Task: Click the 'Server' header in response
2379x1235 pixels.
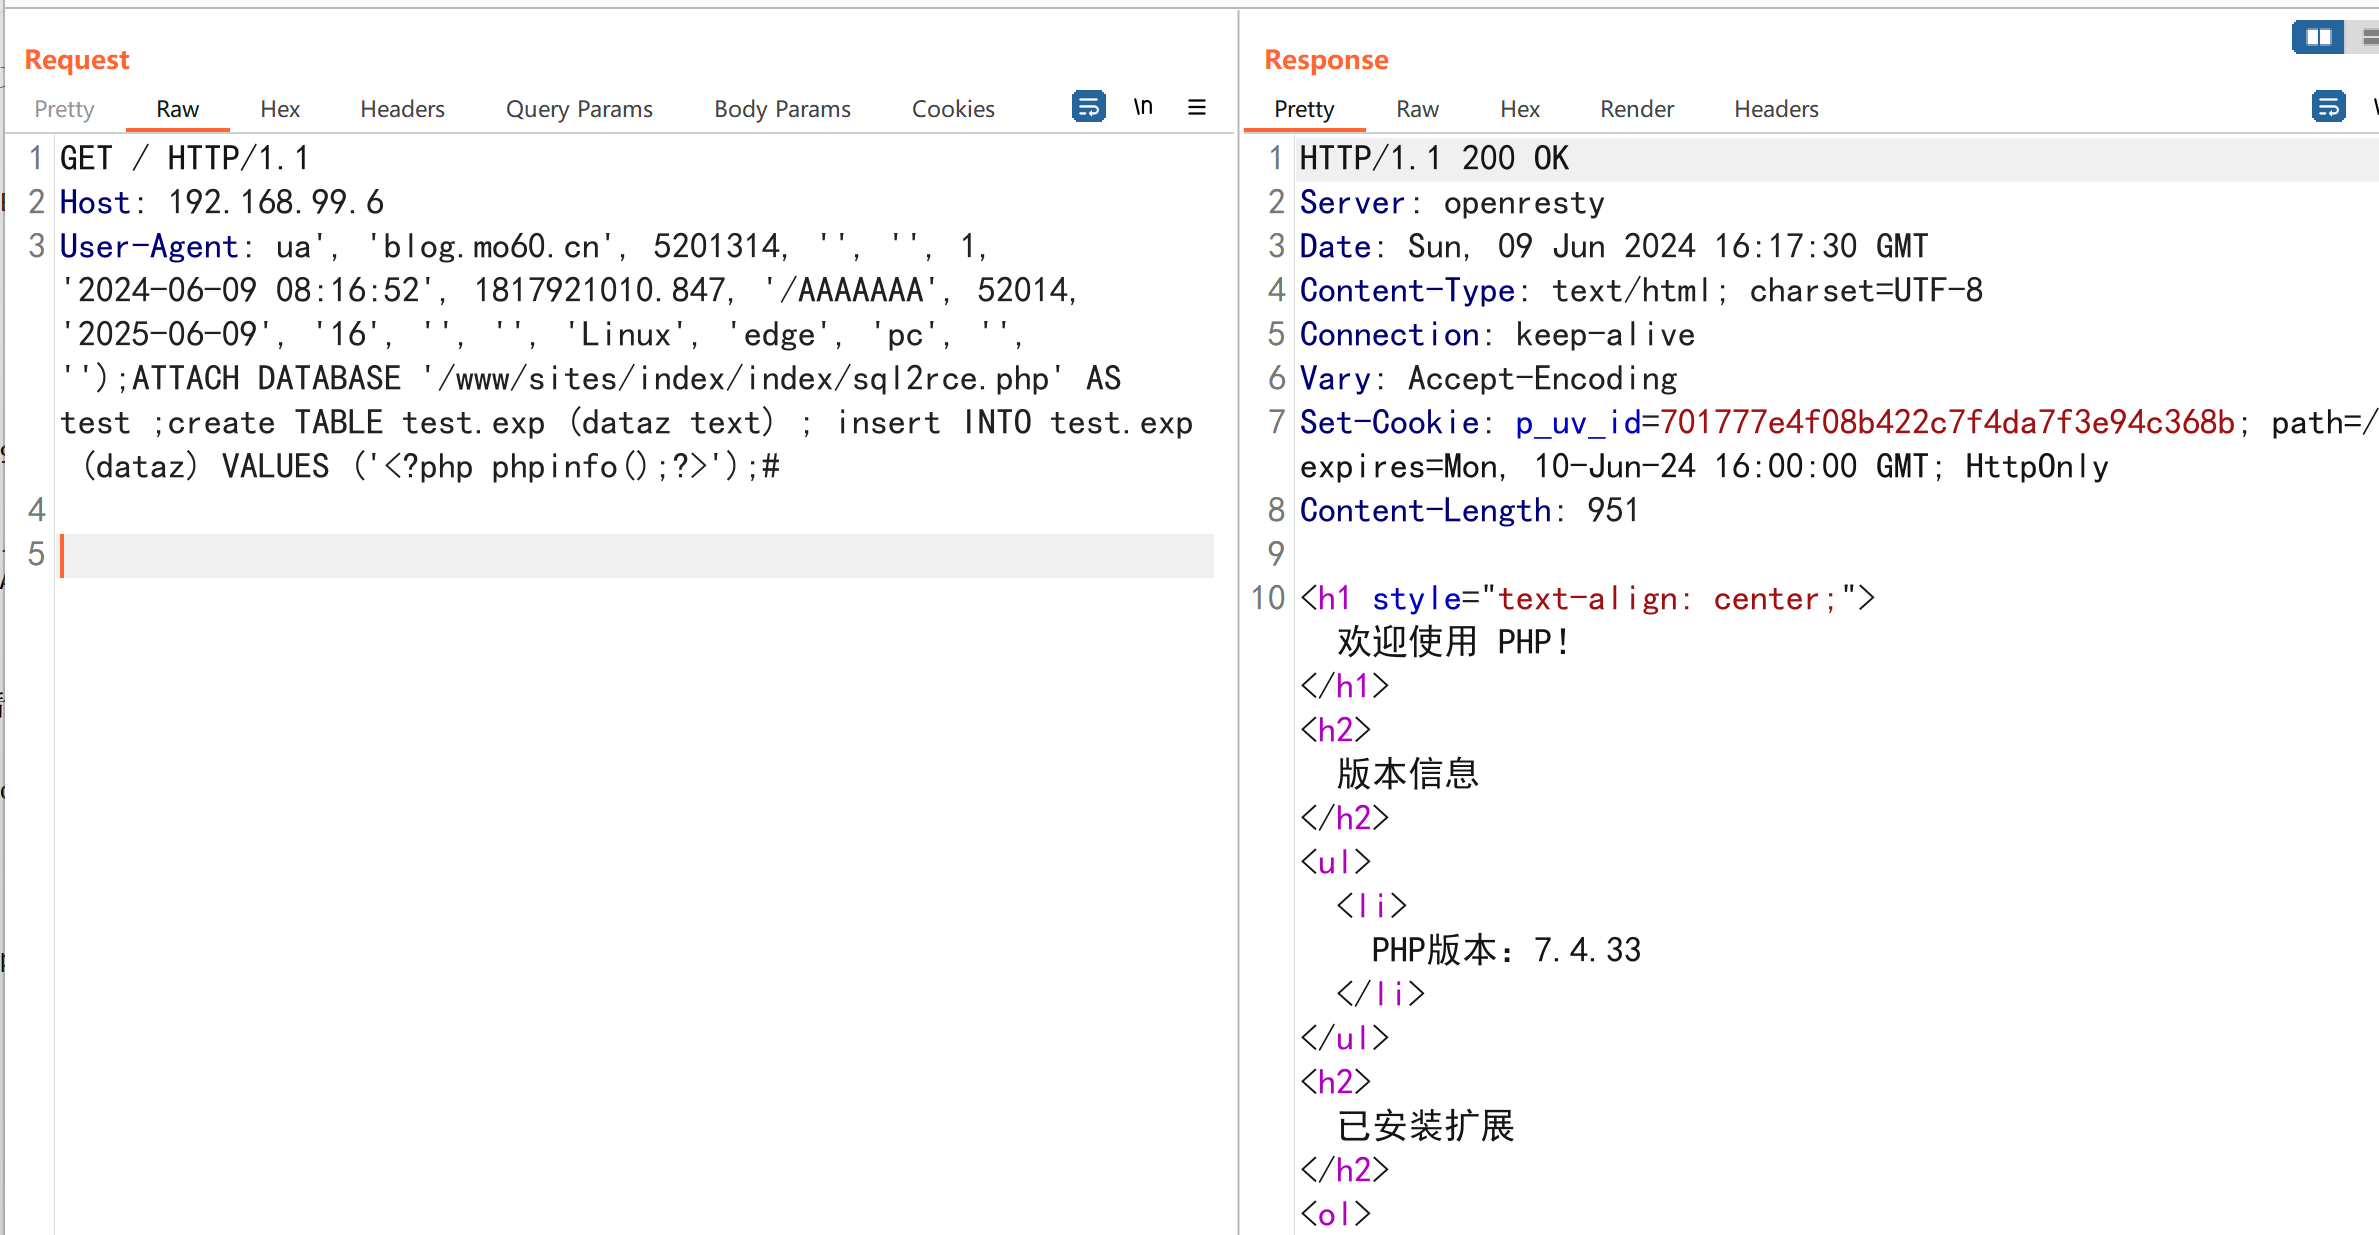Action: [1352, 202]
